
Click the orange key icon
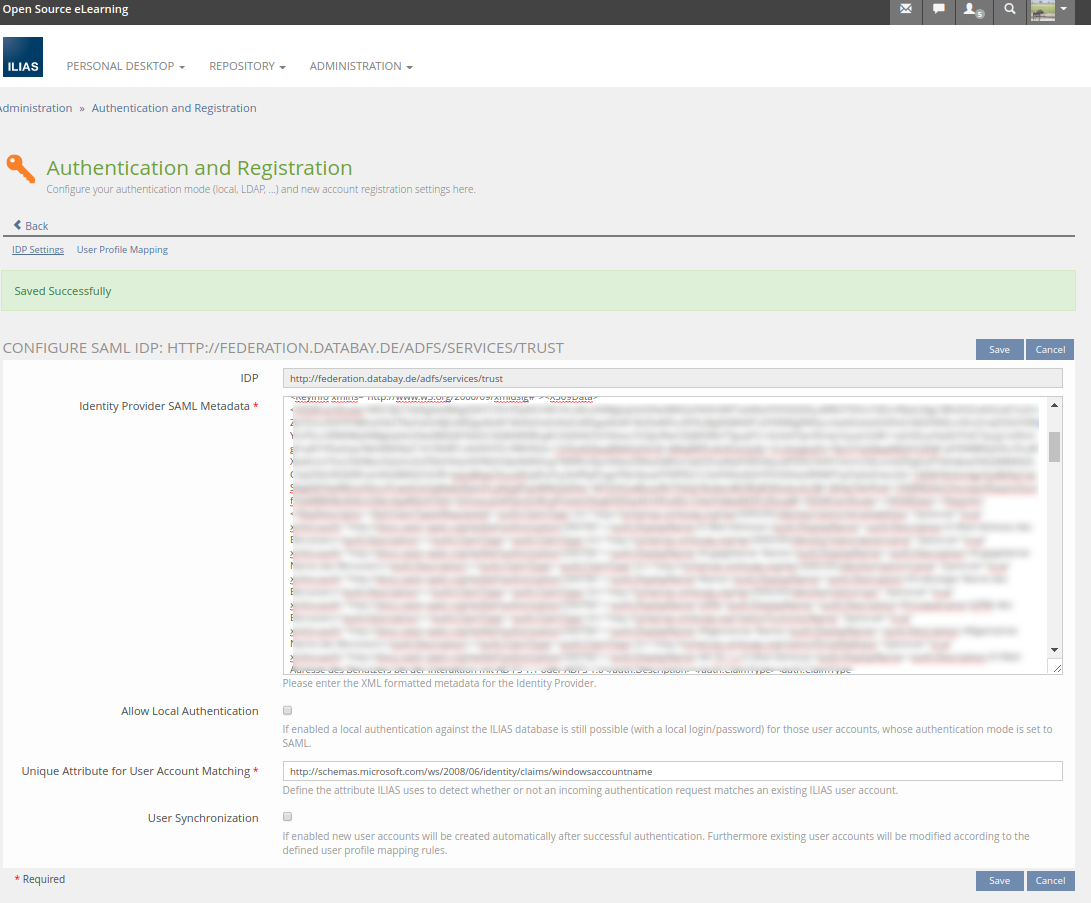pos(20,168)
